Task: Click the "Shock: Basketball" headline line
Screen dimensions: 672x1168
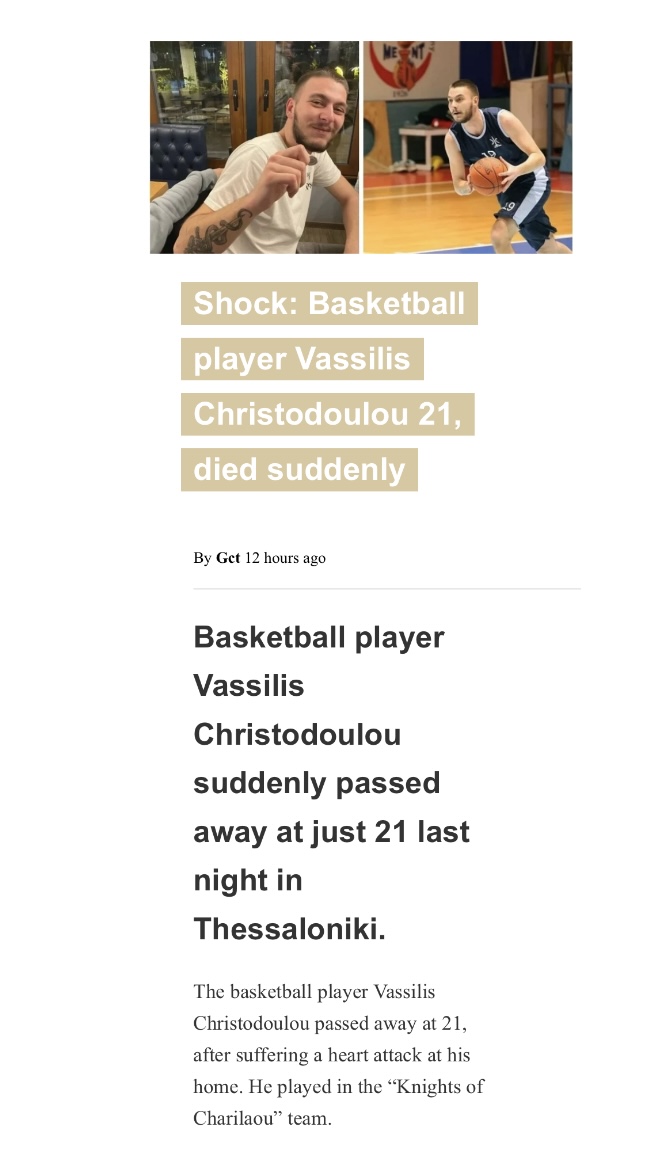Action: point(329,304)
